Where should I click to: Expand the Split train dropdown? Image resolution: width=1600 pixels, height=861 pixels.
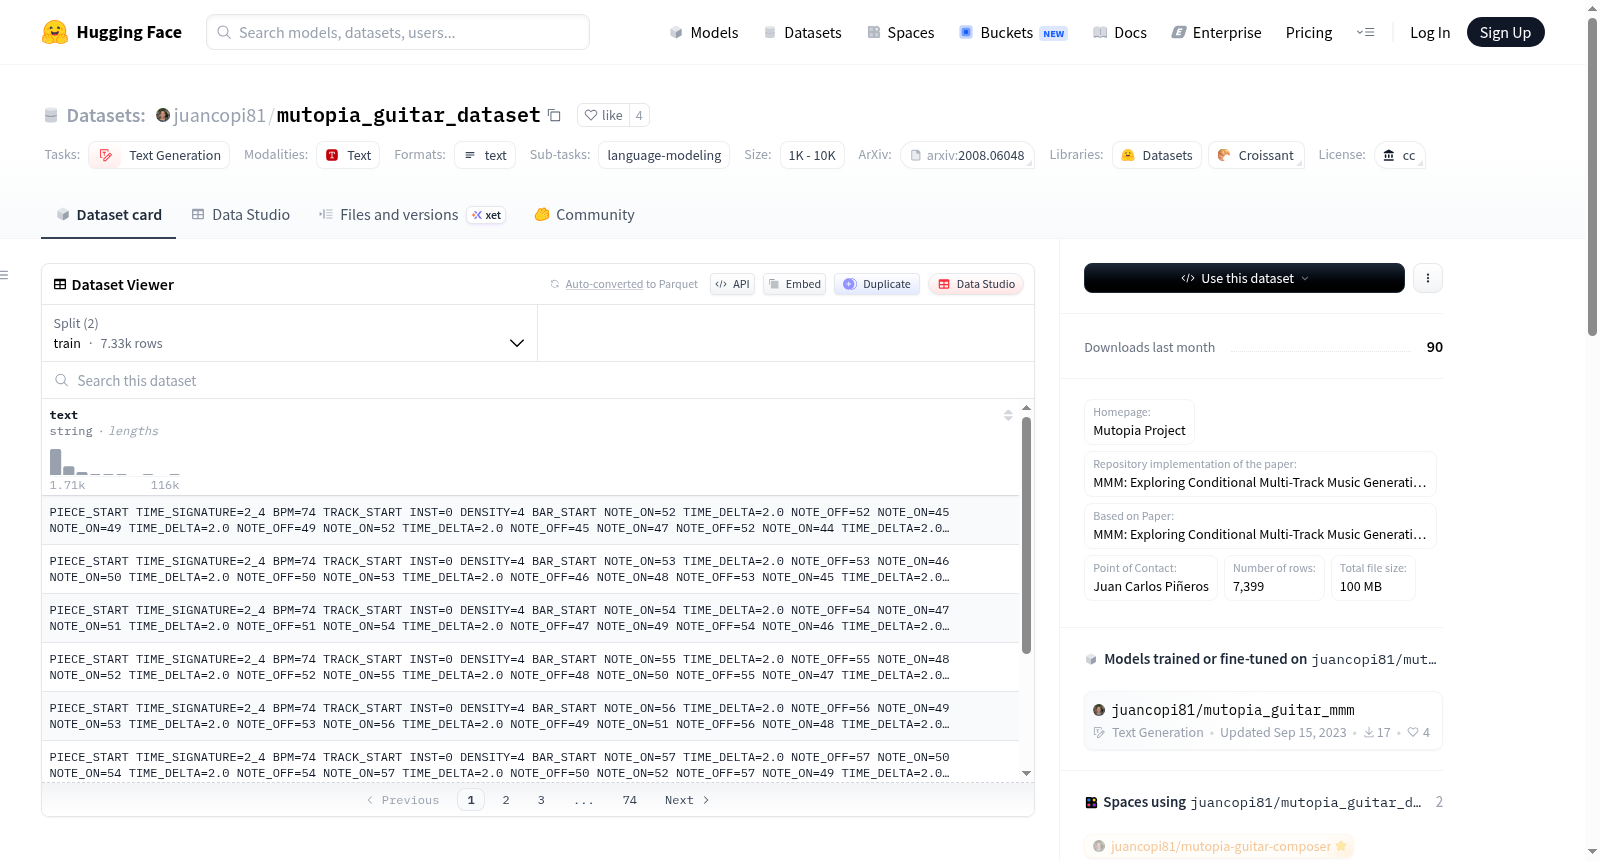point(289,333)
